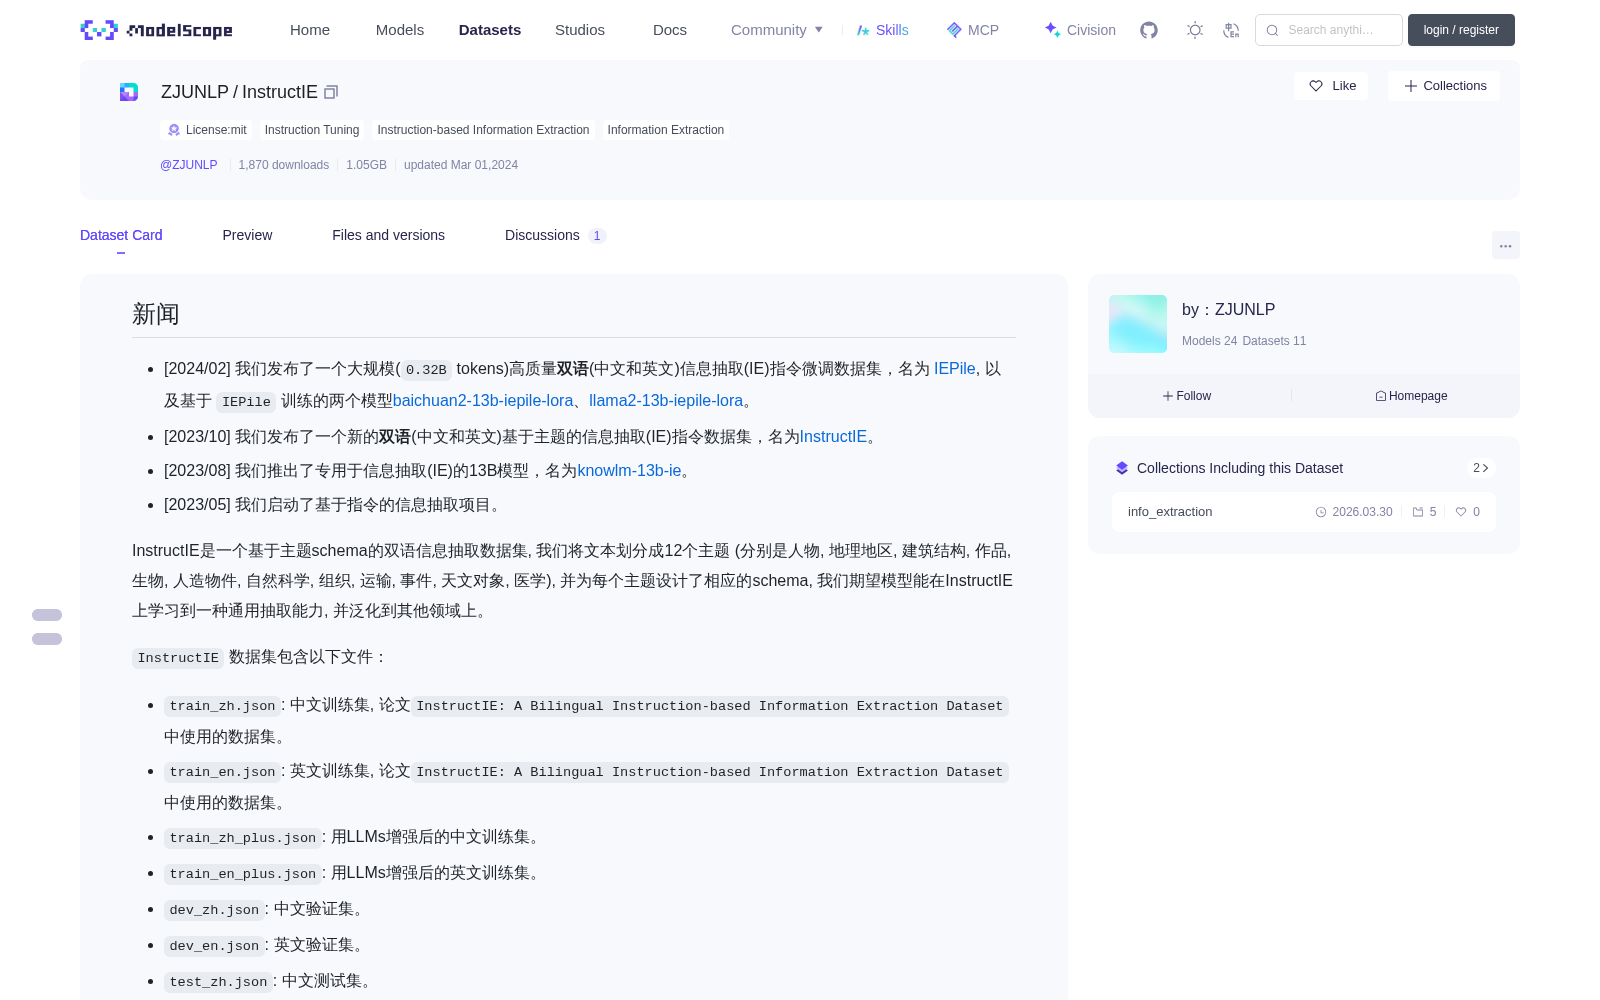Focus the search anything field

tap(1329, 30)
